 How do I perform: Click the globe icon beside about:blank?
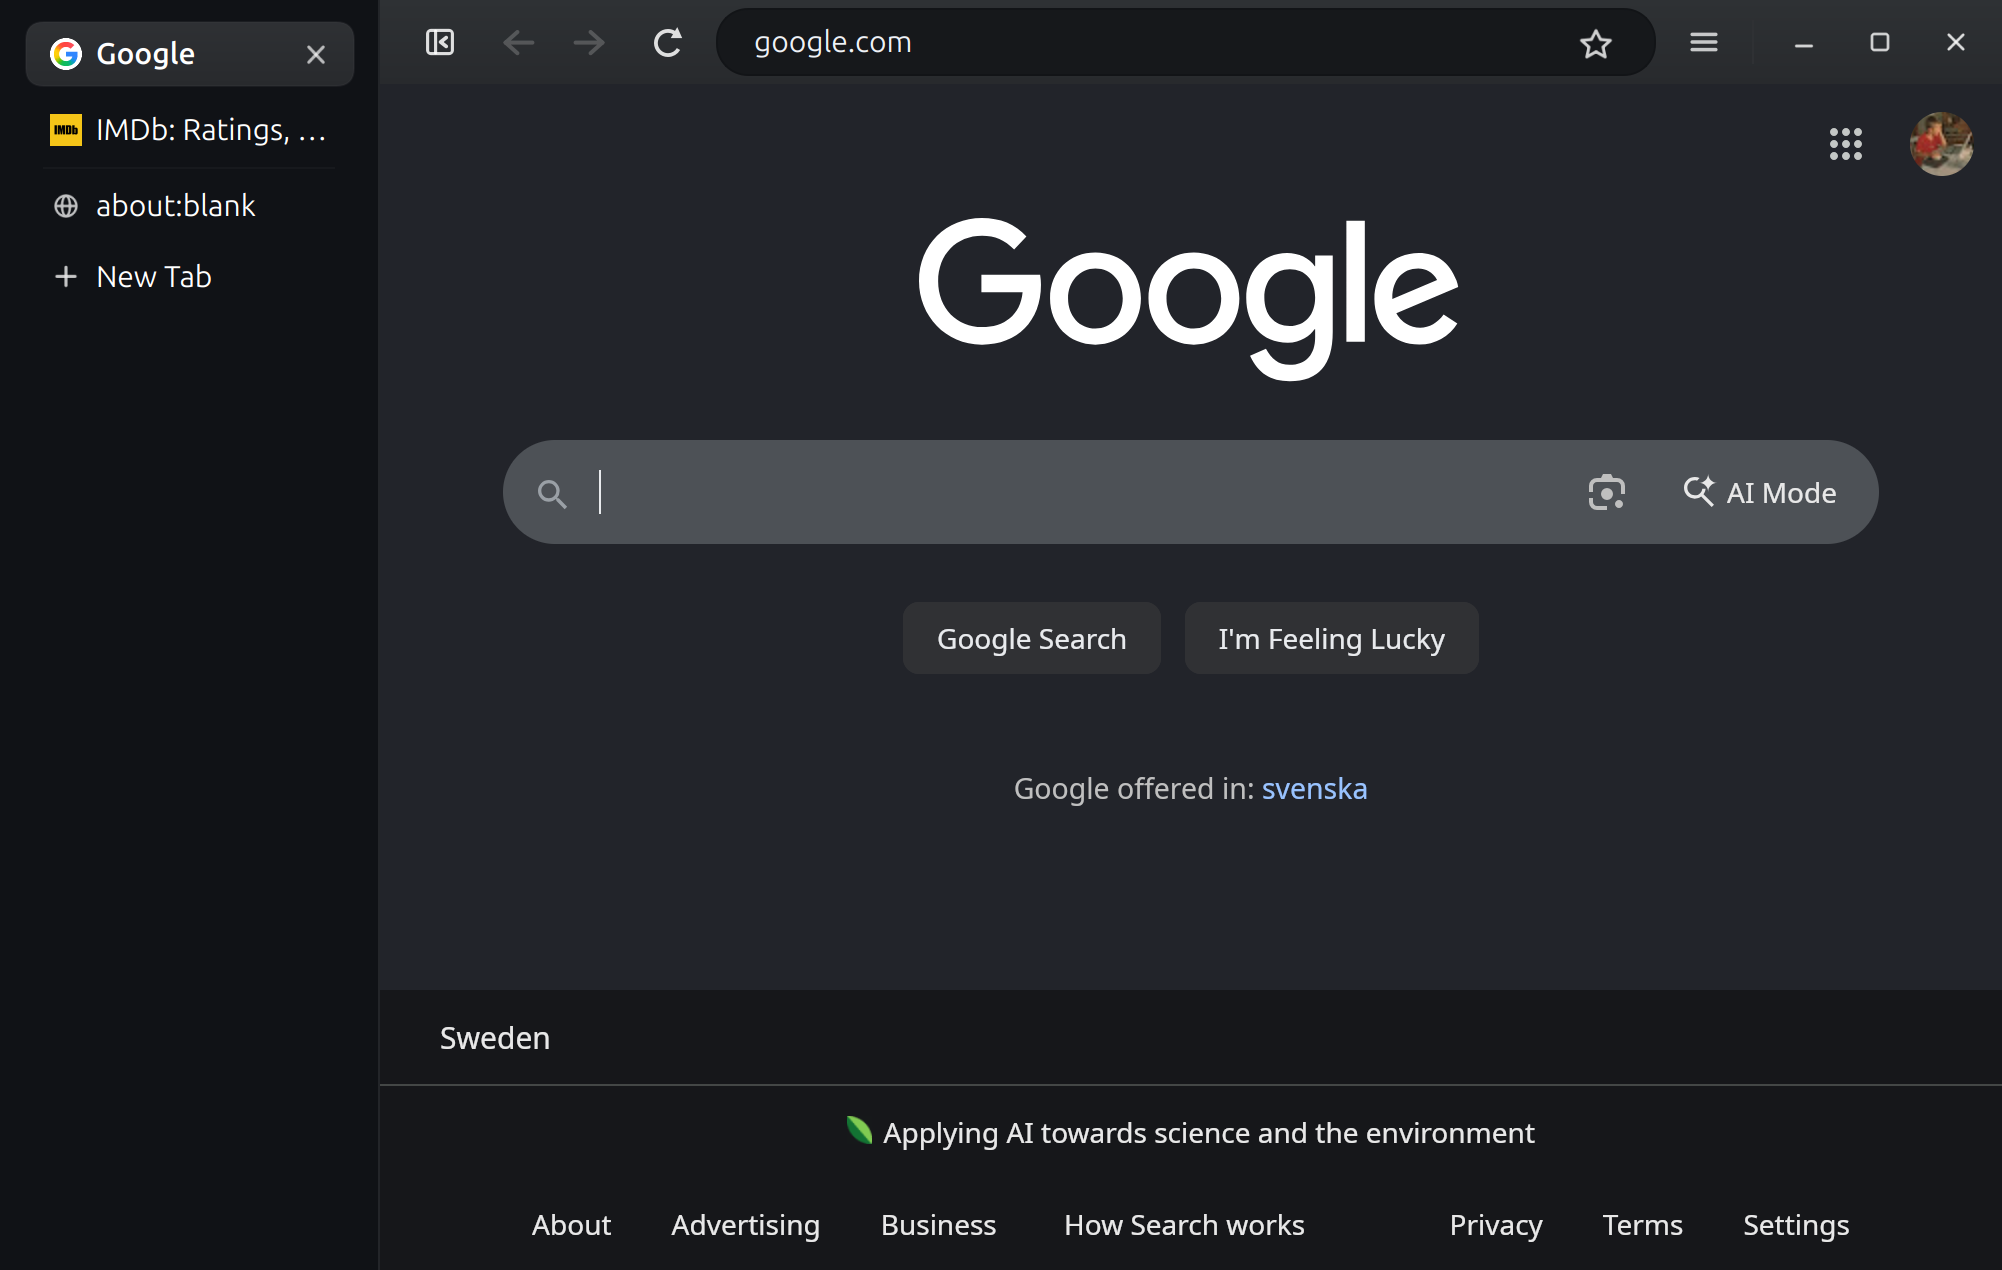coord(66,206)
